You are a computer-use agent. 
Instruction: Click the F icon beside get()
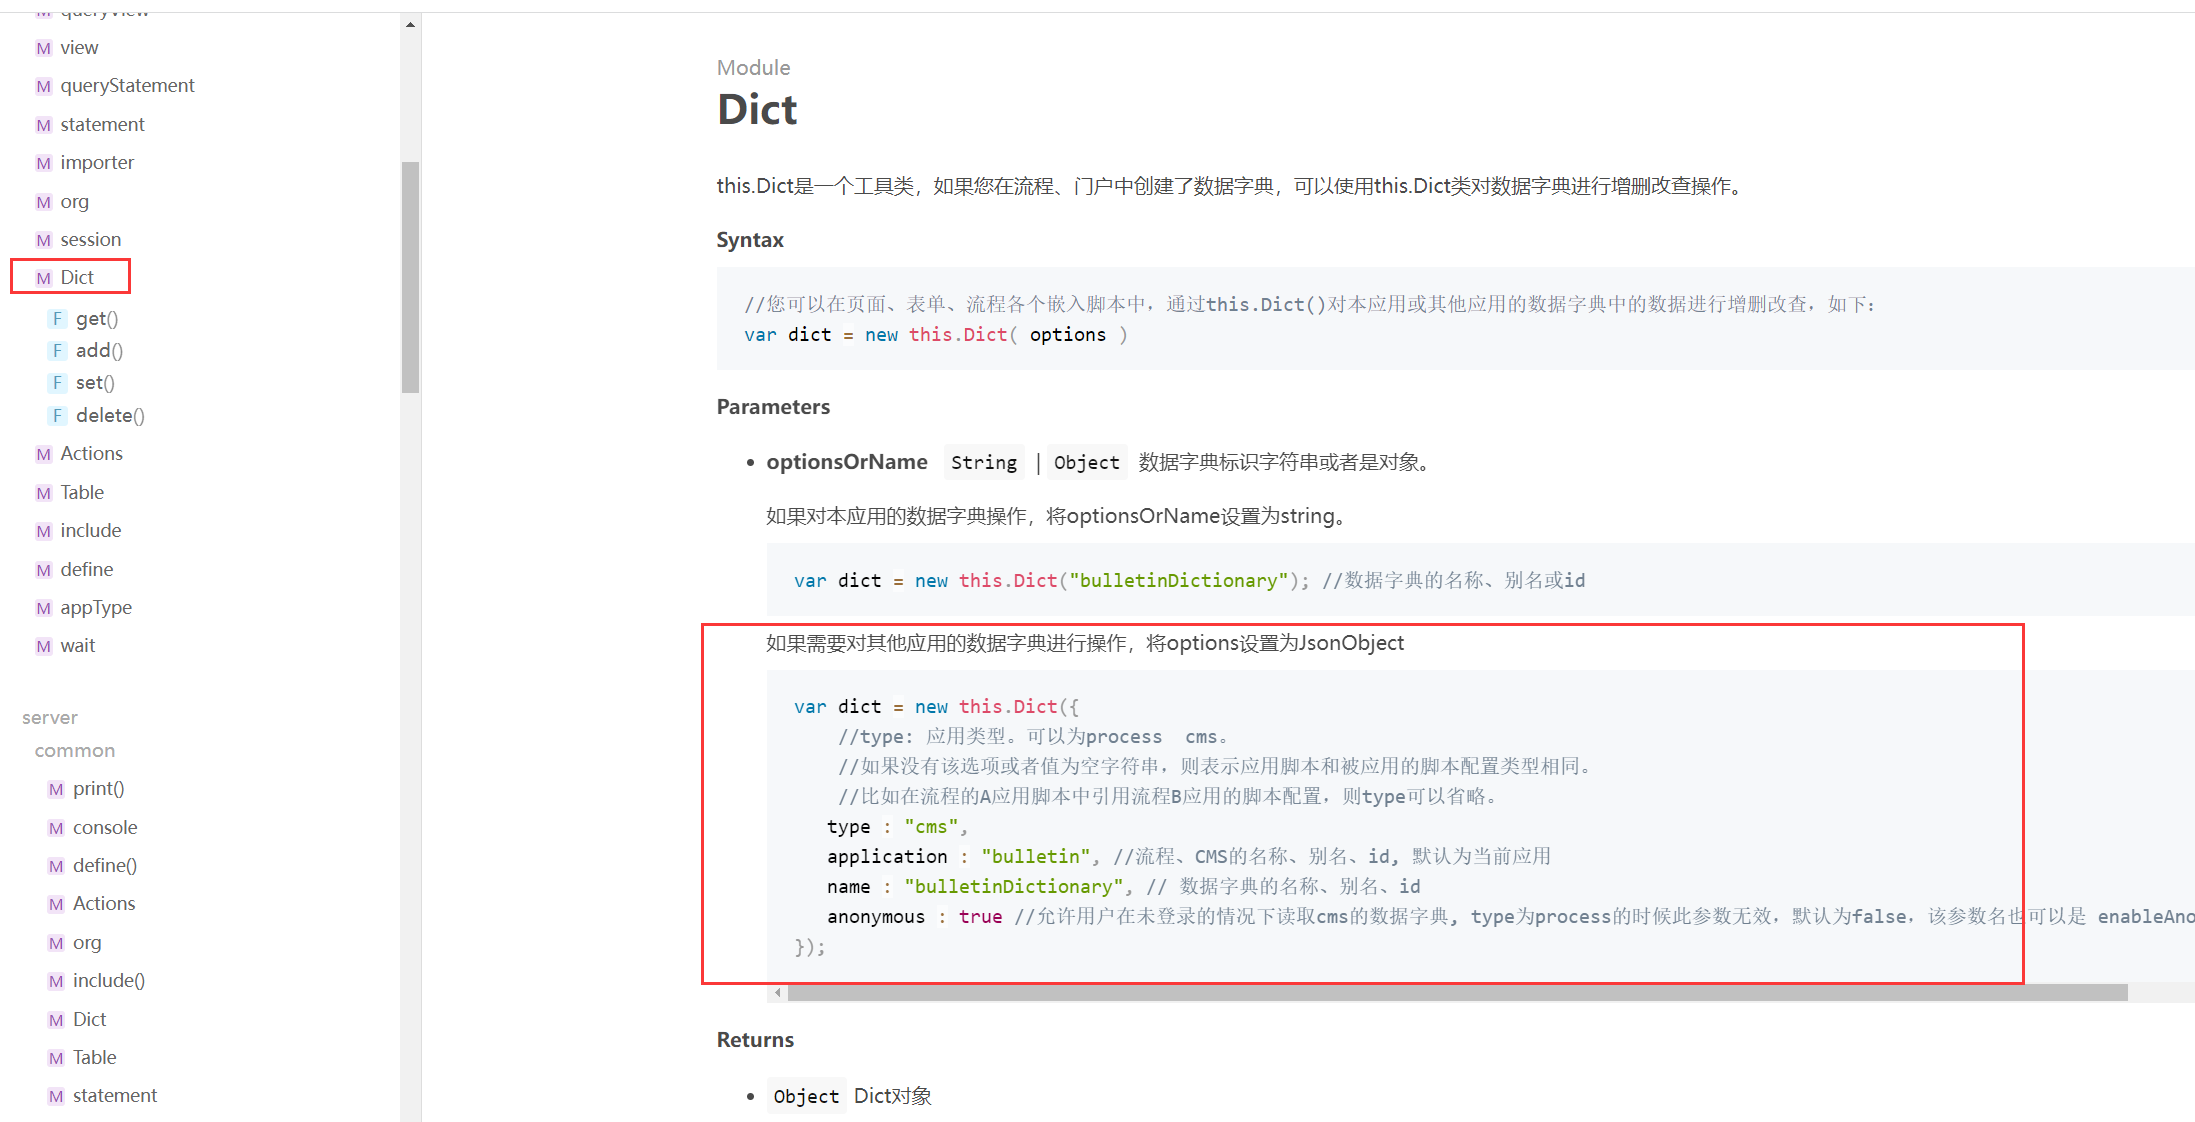pos(57,319)
